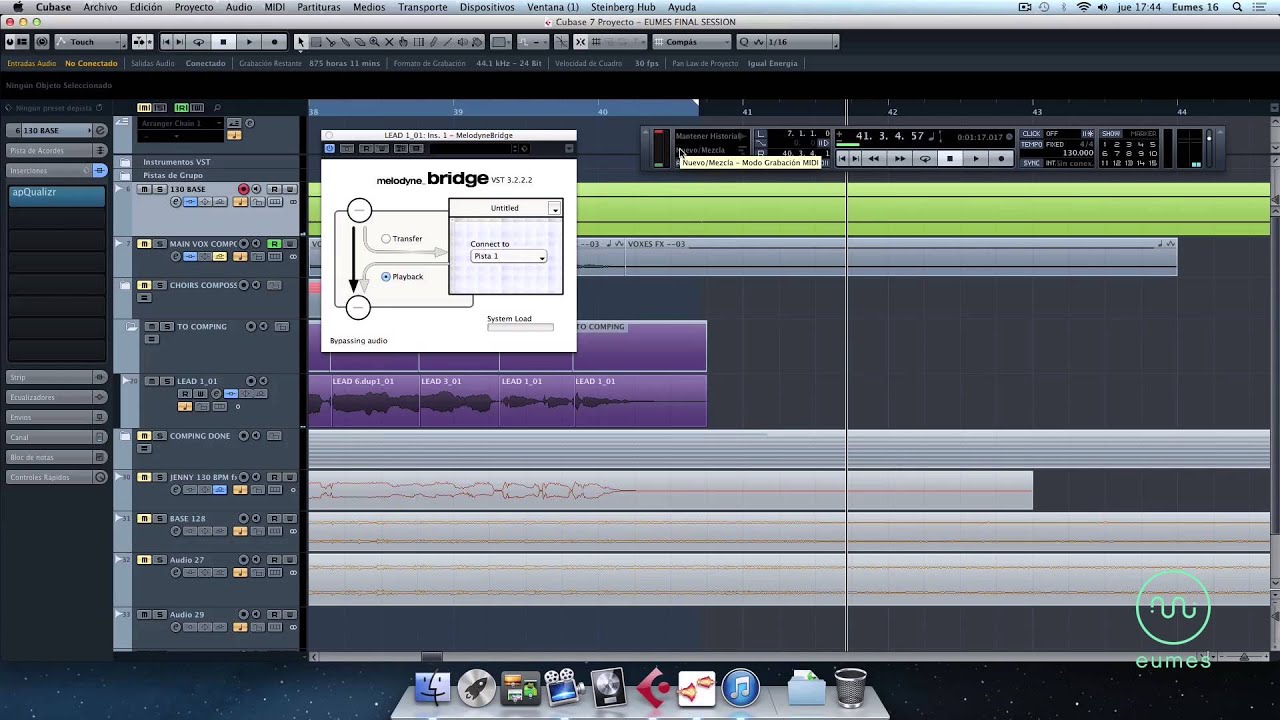Click bar 42 on the timeline ruler
Image resolution: width=1280 pixels, height=720 pixels.
coord(892,111)
